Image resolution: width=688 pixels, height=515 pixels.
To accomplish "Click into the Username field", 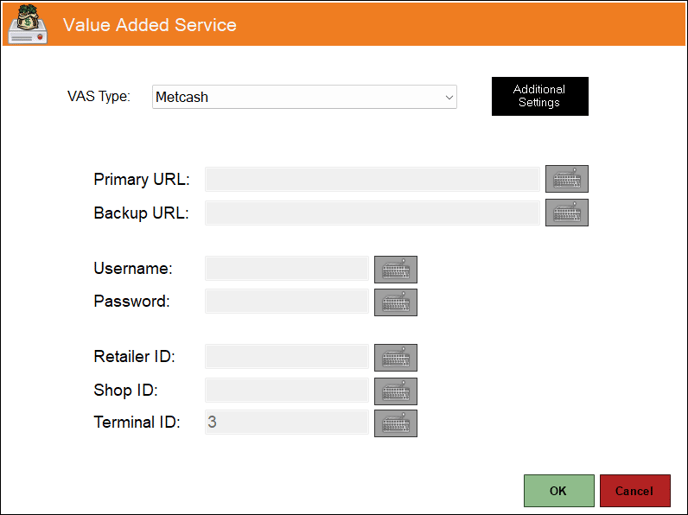I will (x=287, y=268).
